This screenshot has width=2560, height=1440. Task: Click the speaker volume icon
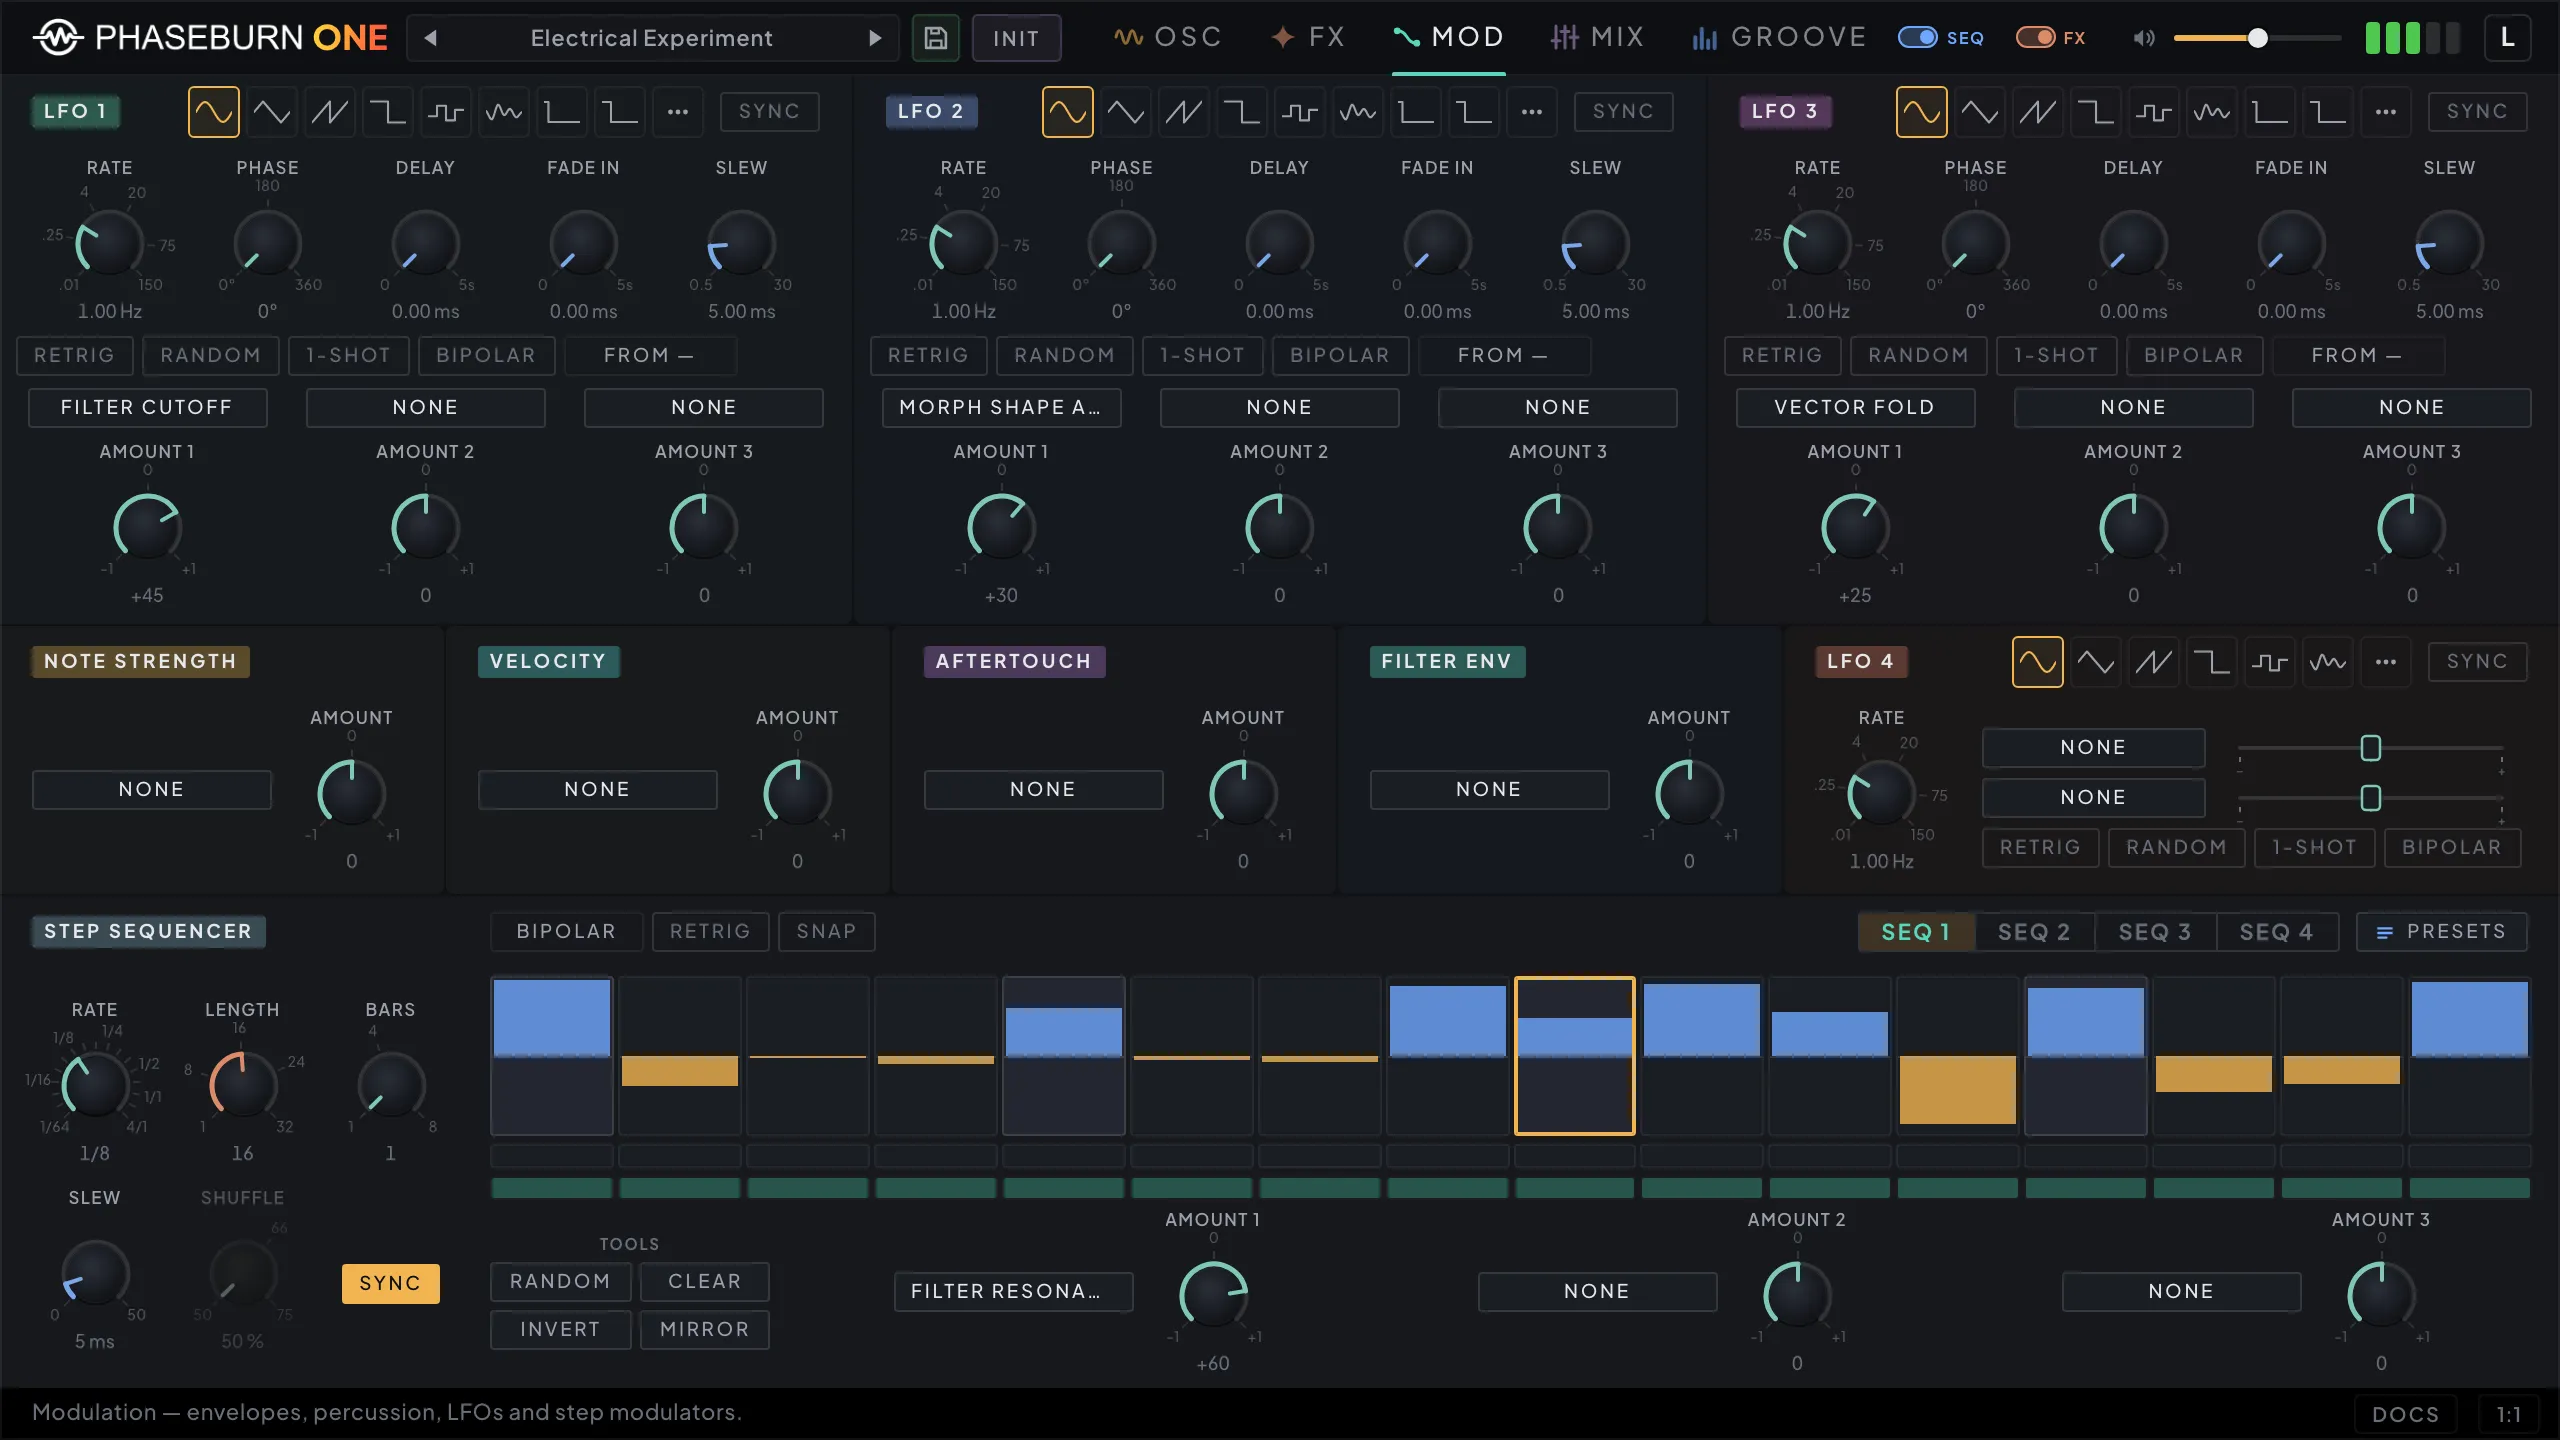coord(2143,38)
